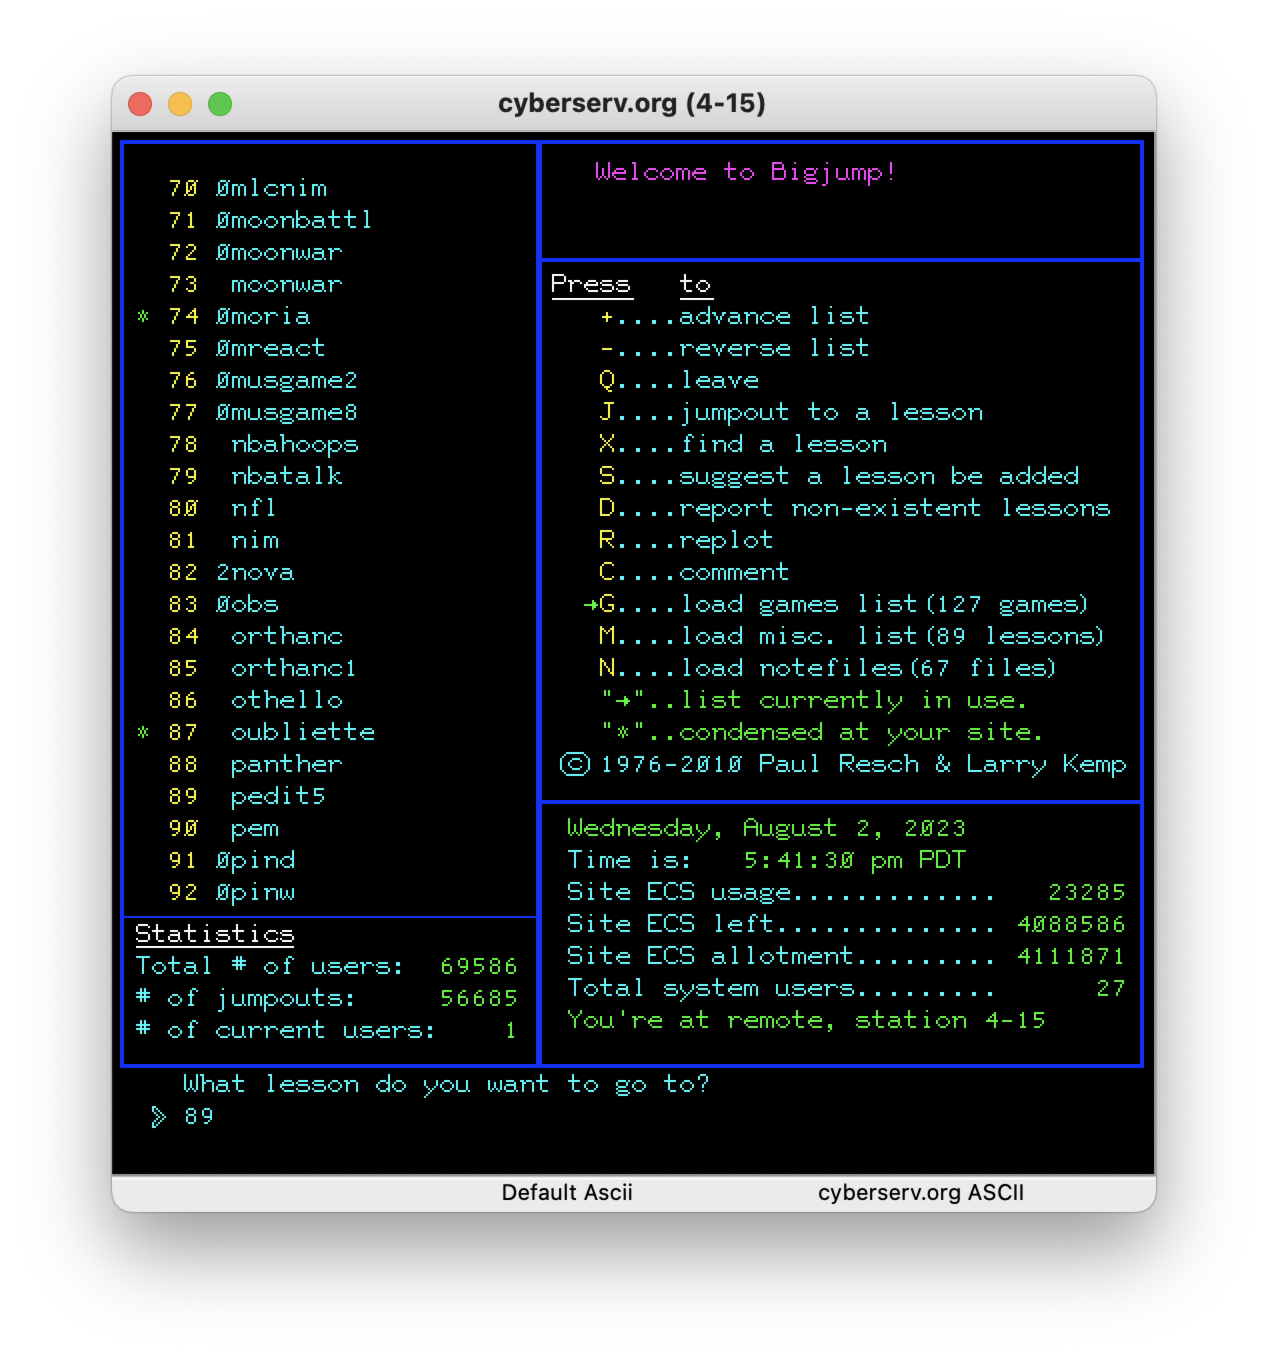Click the asterisk marker beside 87

pos(143,732)
